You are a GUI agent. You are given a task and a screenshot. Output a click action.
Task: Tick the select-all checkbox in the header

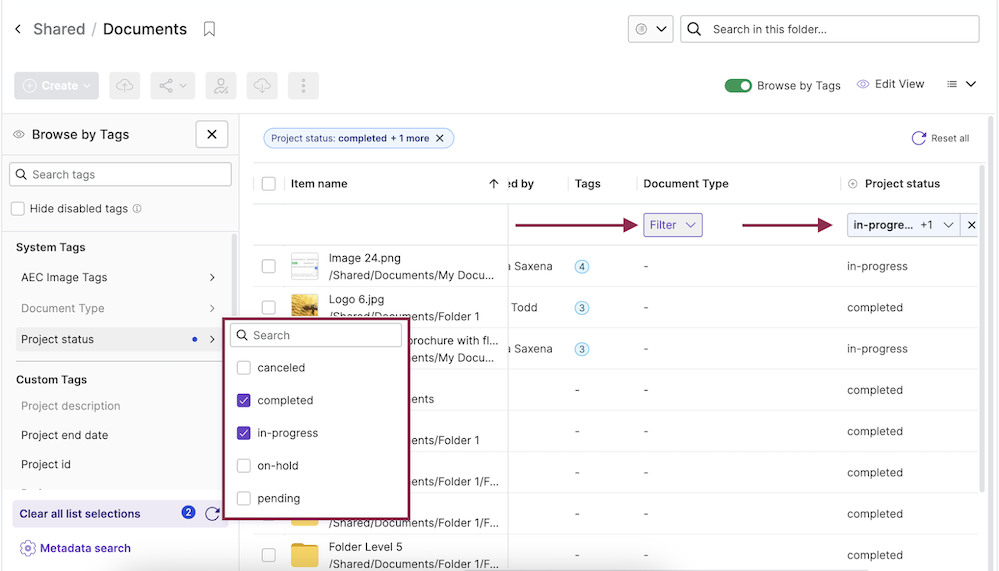pos(269,184)
